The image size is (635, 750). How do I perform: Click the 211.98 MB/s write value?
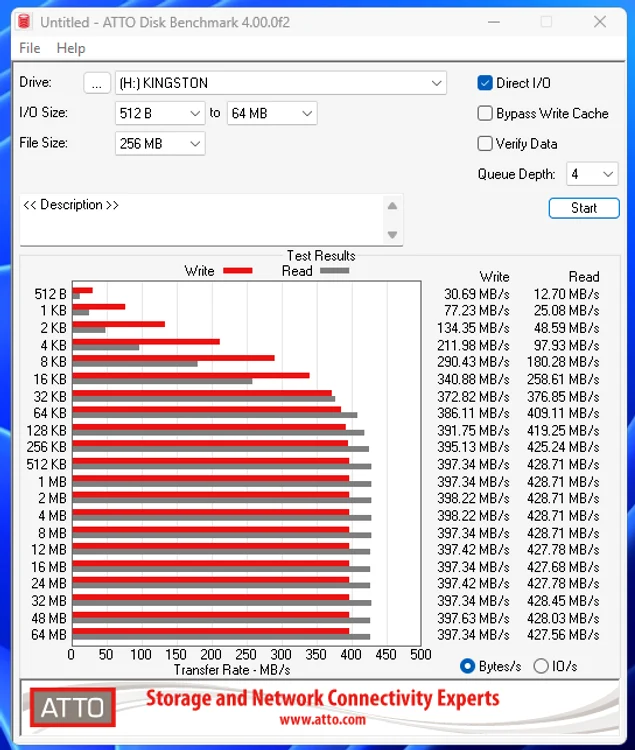473,345
